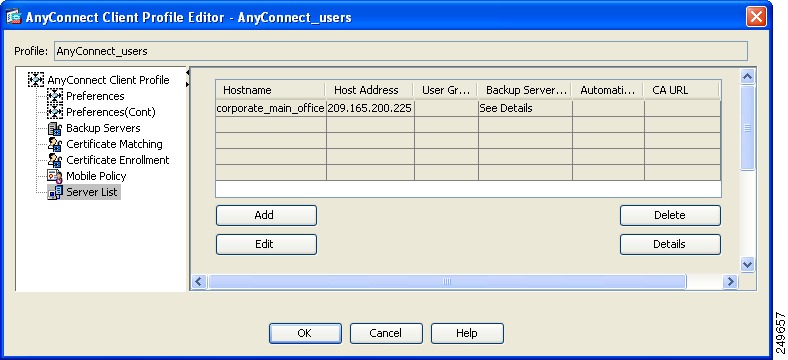The image size is (788, 360).
Task: Click the See Details cell
Action: click(525, 108)
